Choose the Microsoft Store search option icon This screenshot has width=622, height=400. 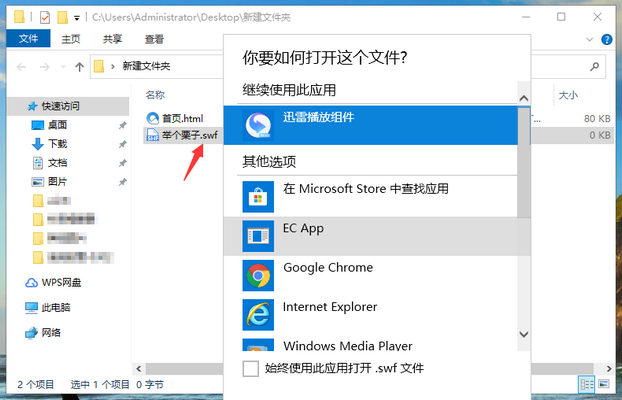(259, 195)
